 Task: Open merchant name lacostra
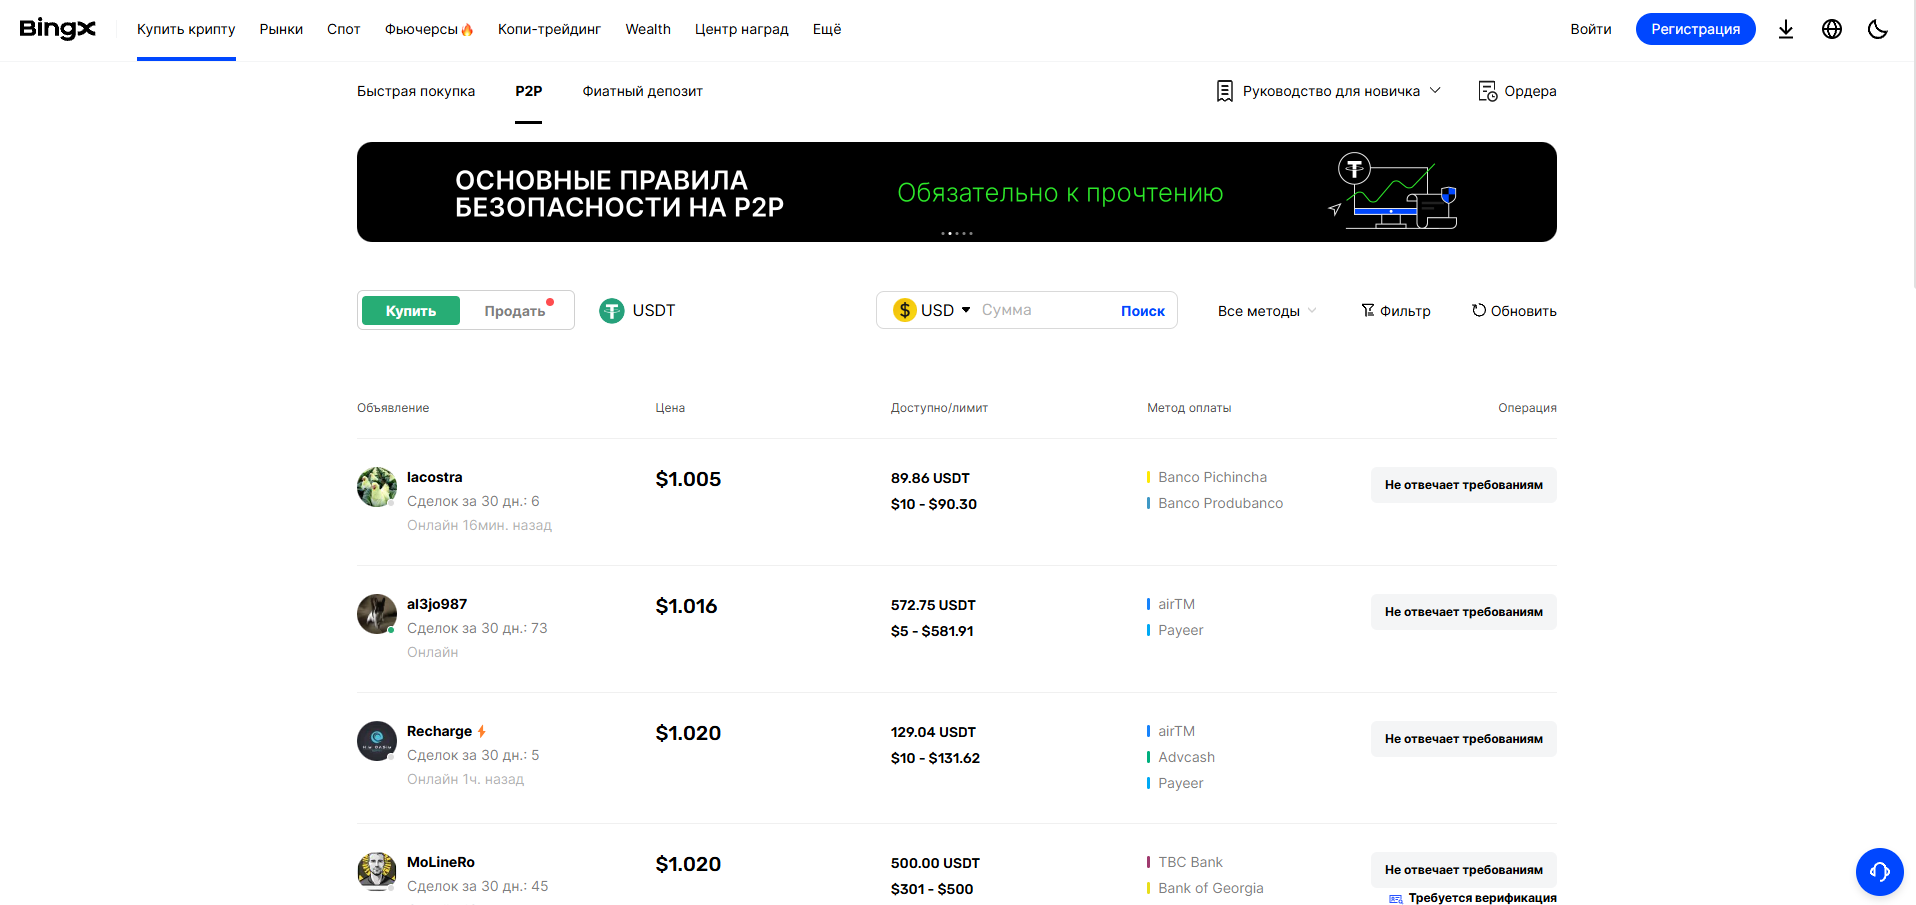pos(435,477)
